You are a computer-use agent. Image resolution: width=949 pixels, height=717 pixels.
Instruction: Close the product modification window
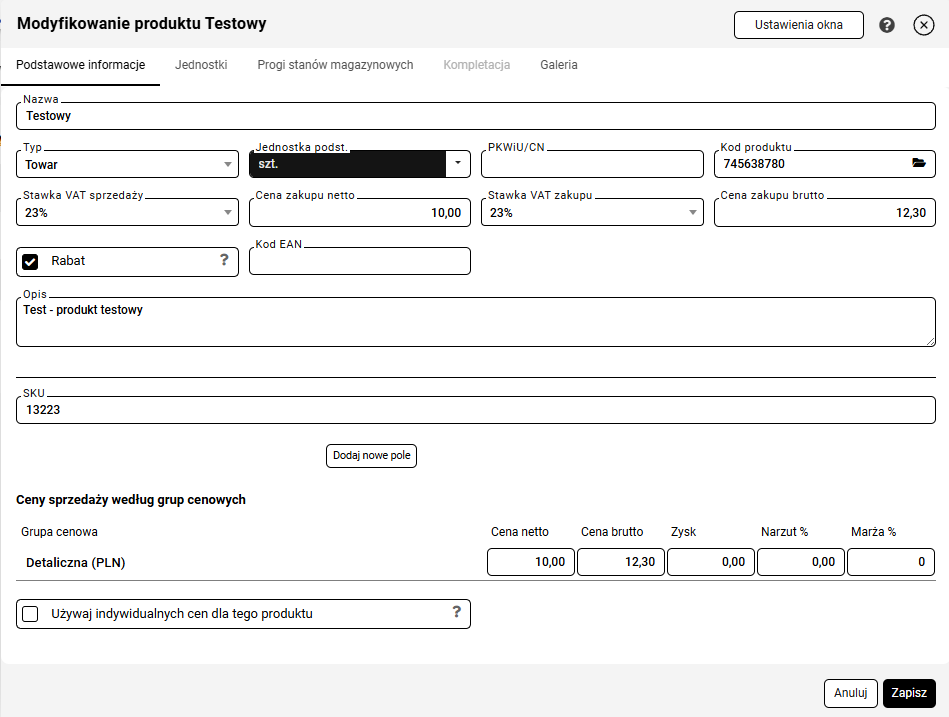[923, 25]
